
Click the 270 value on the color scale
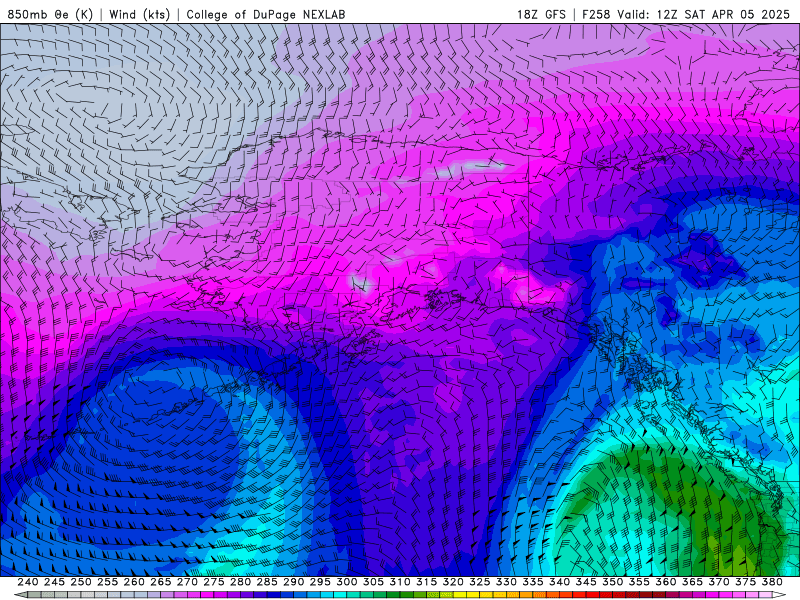click(187, 582)
